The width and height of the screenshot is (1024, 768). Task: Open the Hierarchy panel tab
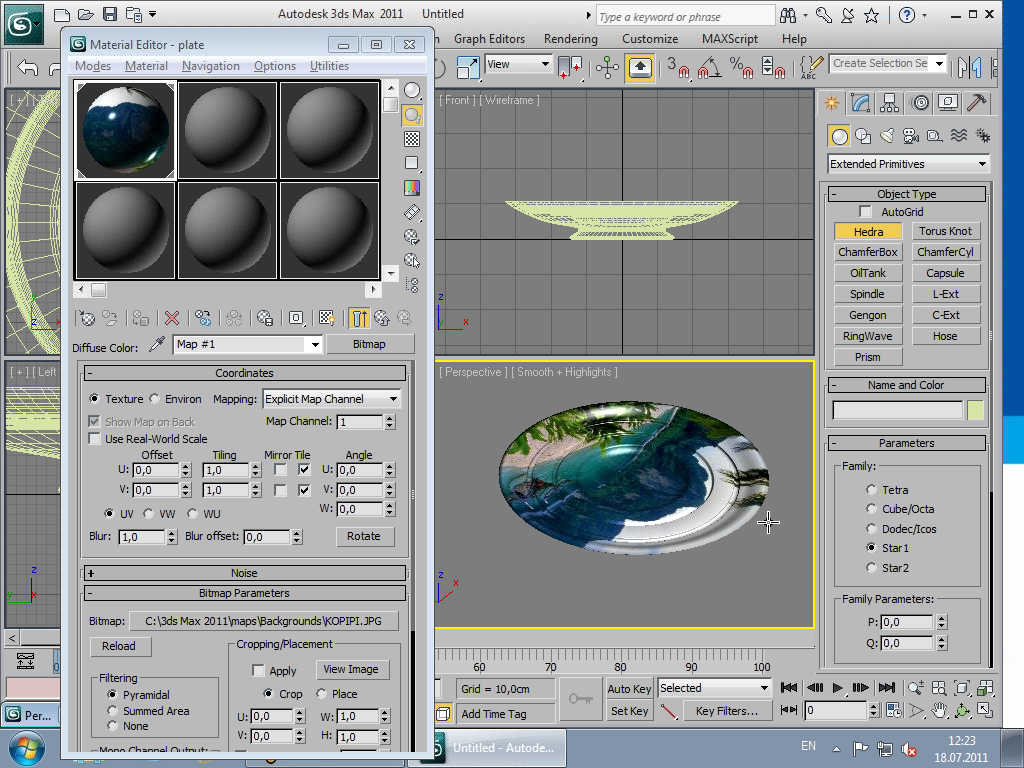click(x=890, y=103)
